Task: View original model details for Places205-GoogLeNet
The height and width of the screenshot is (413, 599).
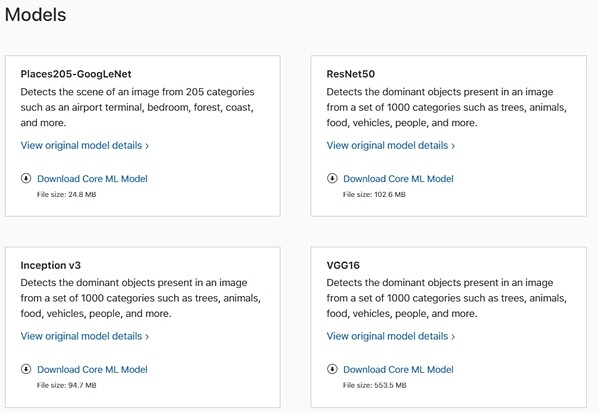Action: coord(84,145)
